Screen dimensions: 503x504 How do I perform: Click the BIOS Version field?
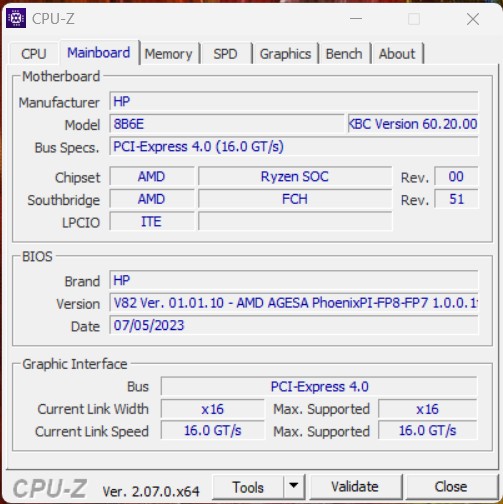pyautogui.click(x=294, y=303)
